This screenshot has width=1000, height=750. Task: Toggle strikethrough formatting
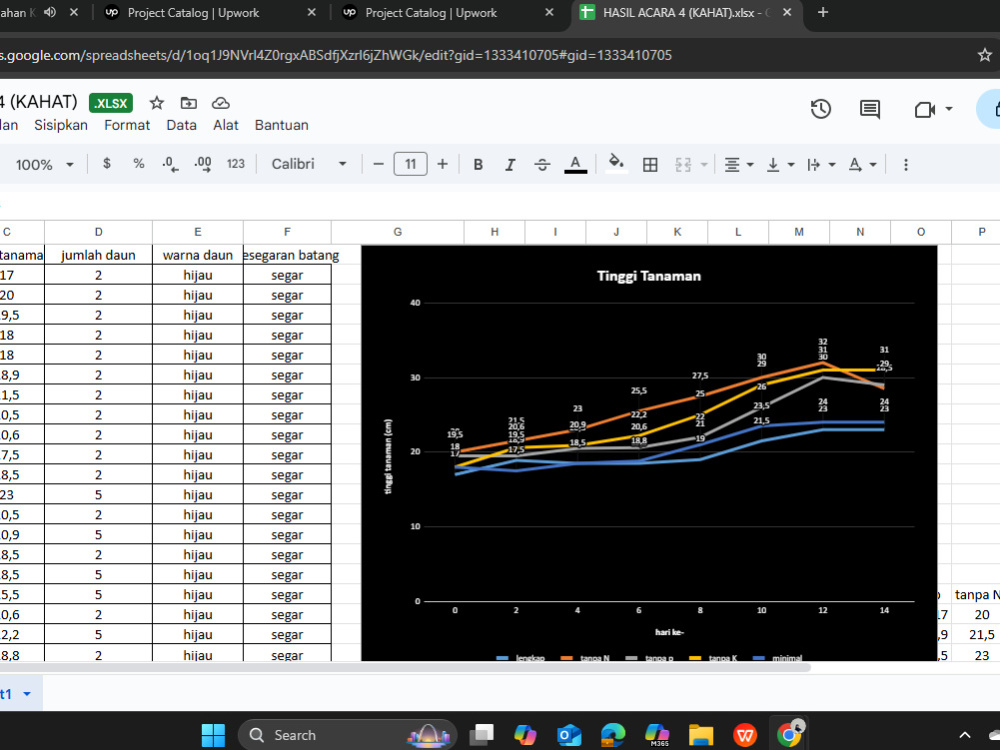point(542,165)
